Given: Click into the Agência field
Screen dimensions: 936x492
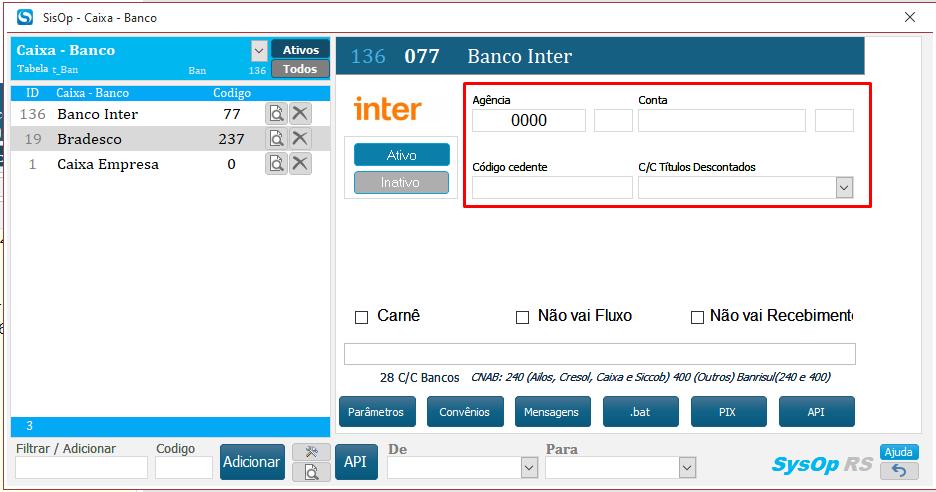Looking at the screenshot, I should click(x=529, y=121).
